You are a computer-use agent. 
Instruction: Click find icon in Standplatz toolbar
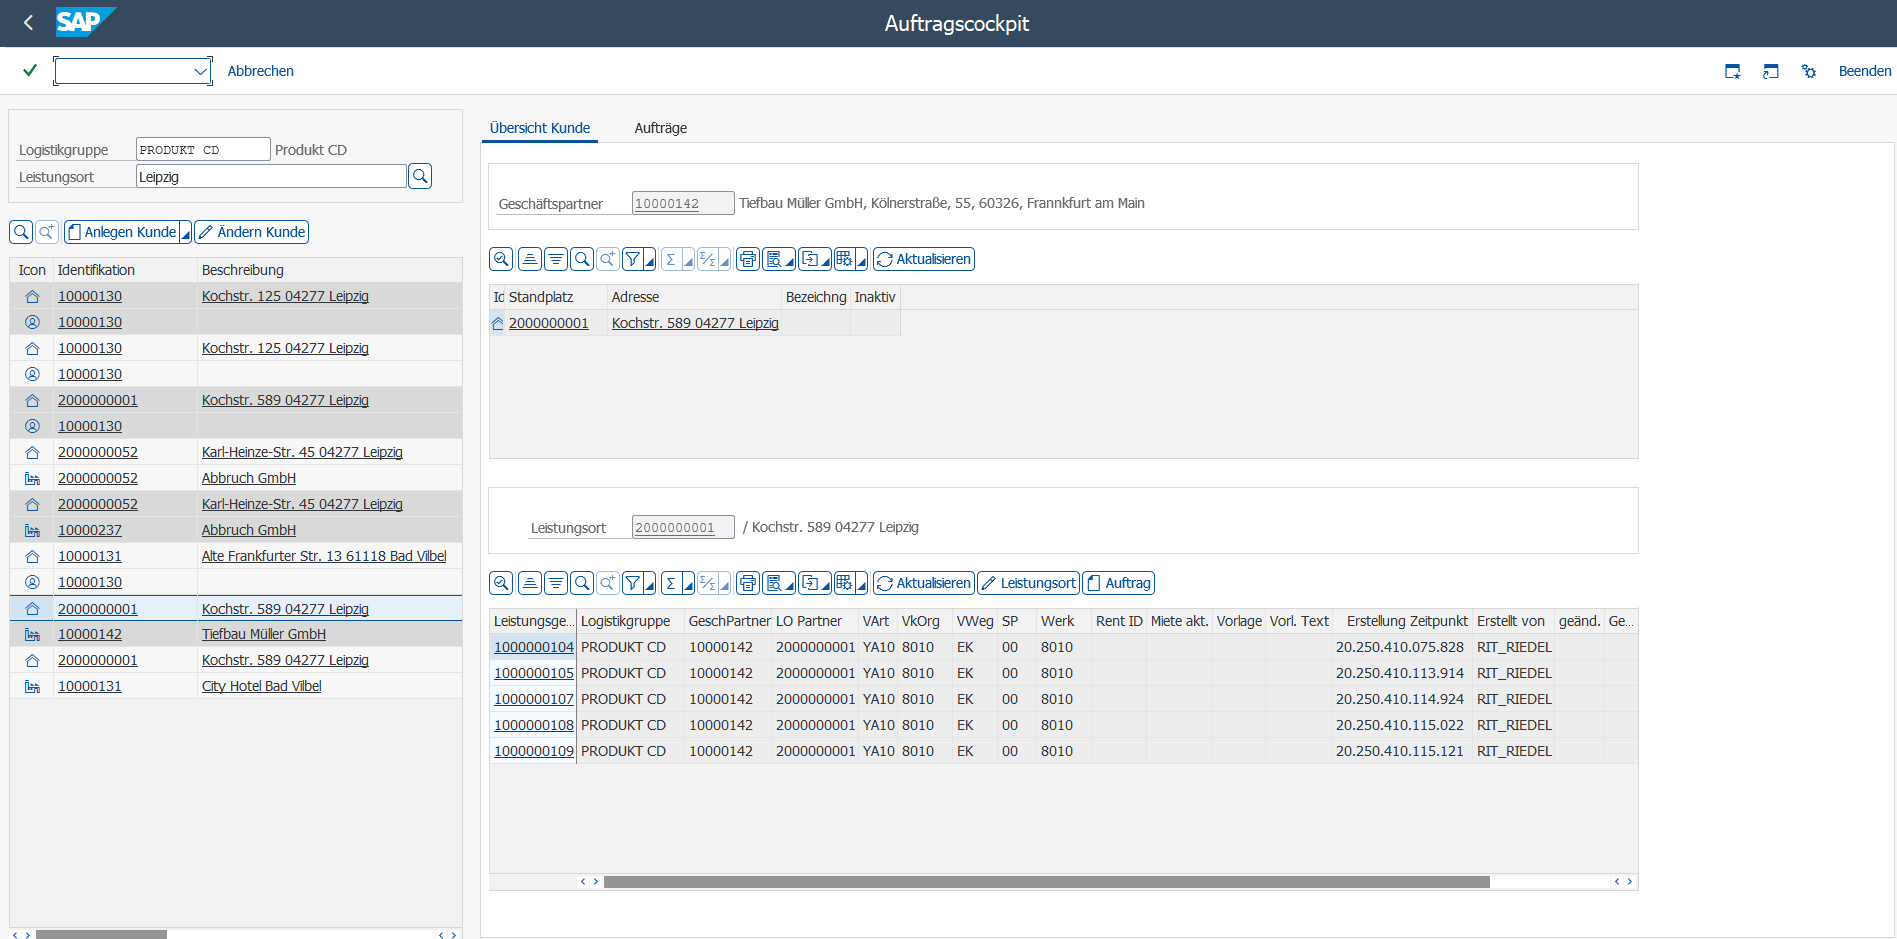click(582, 259)
